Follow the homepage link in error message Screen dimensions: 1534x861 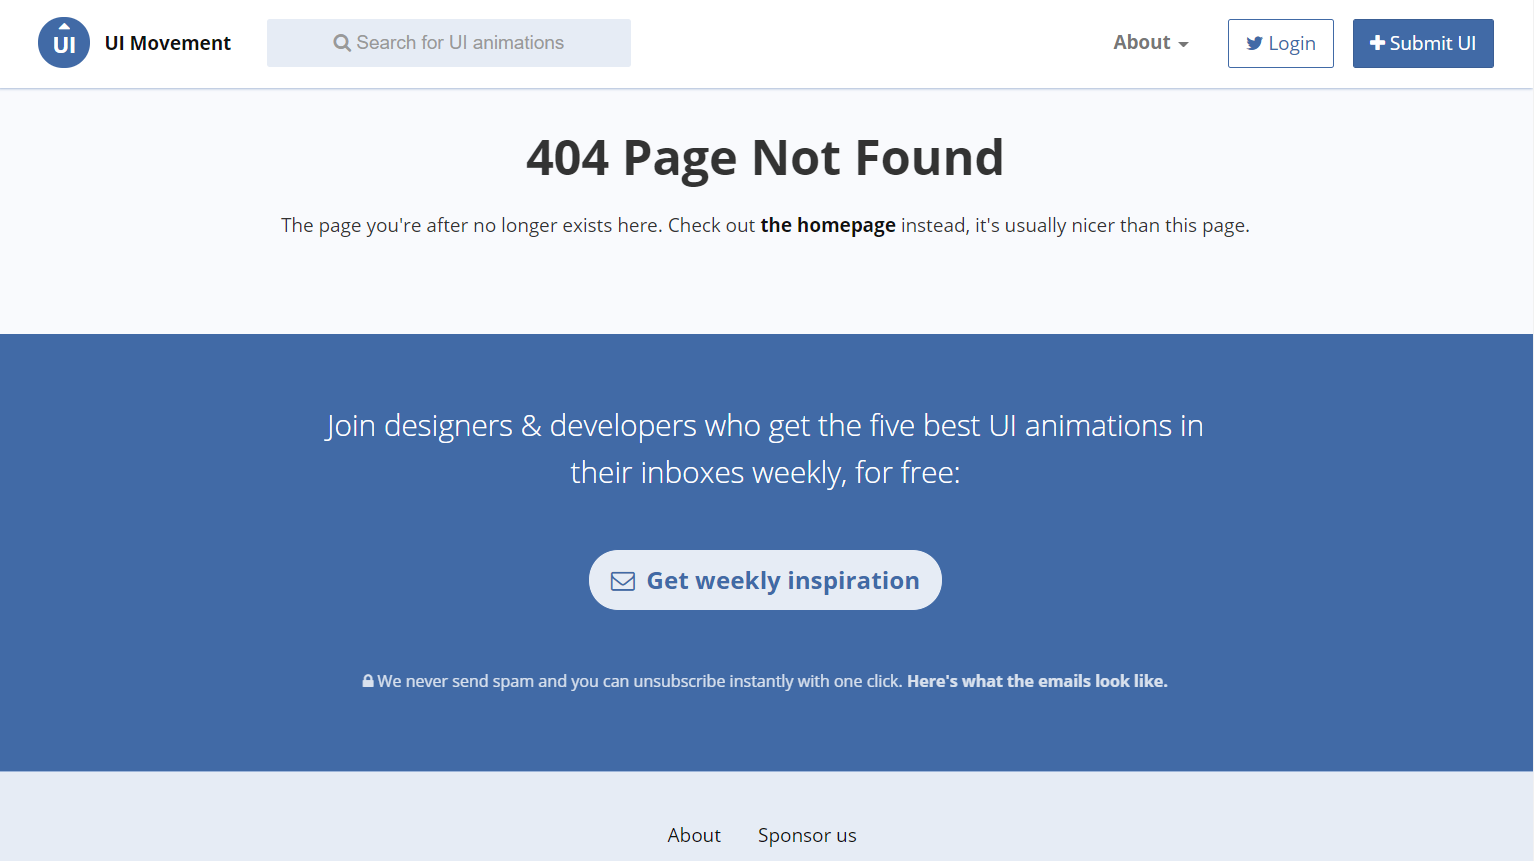tap(828, 225)
